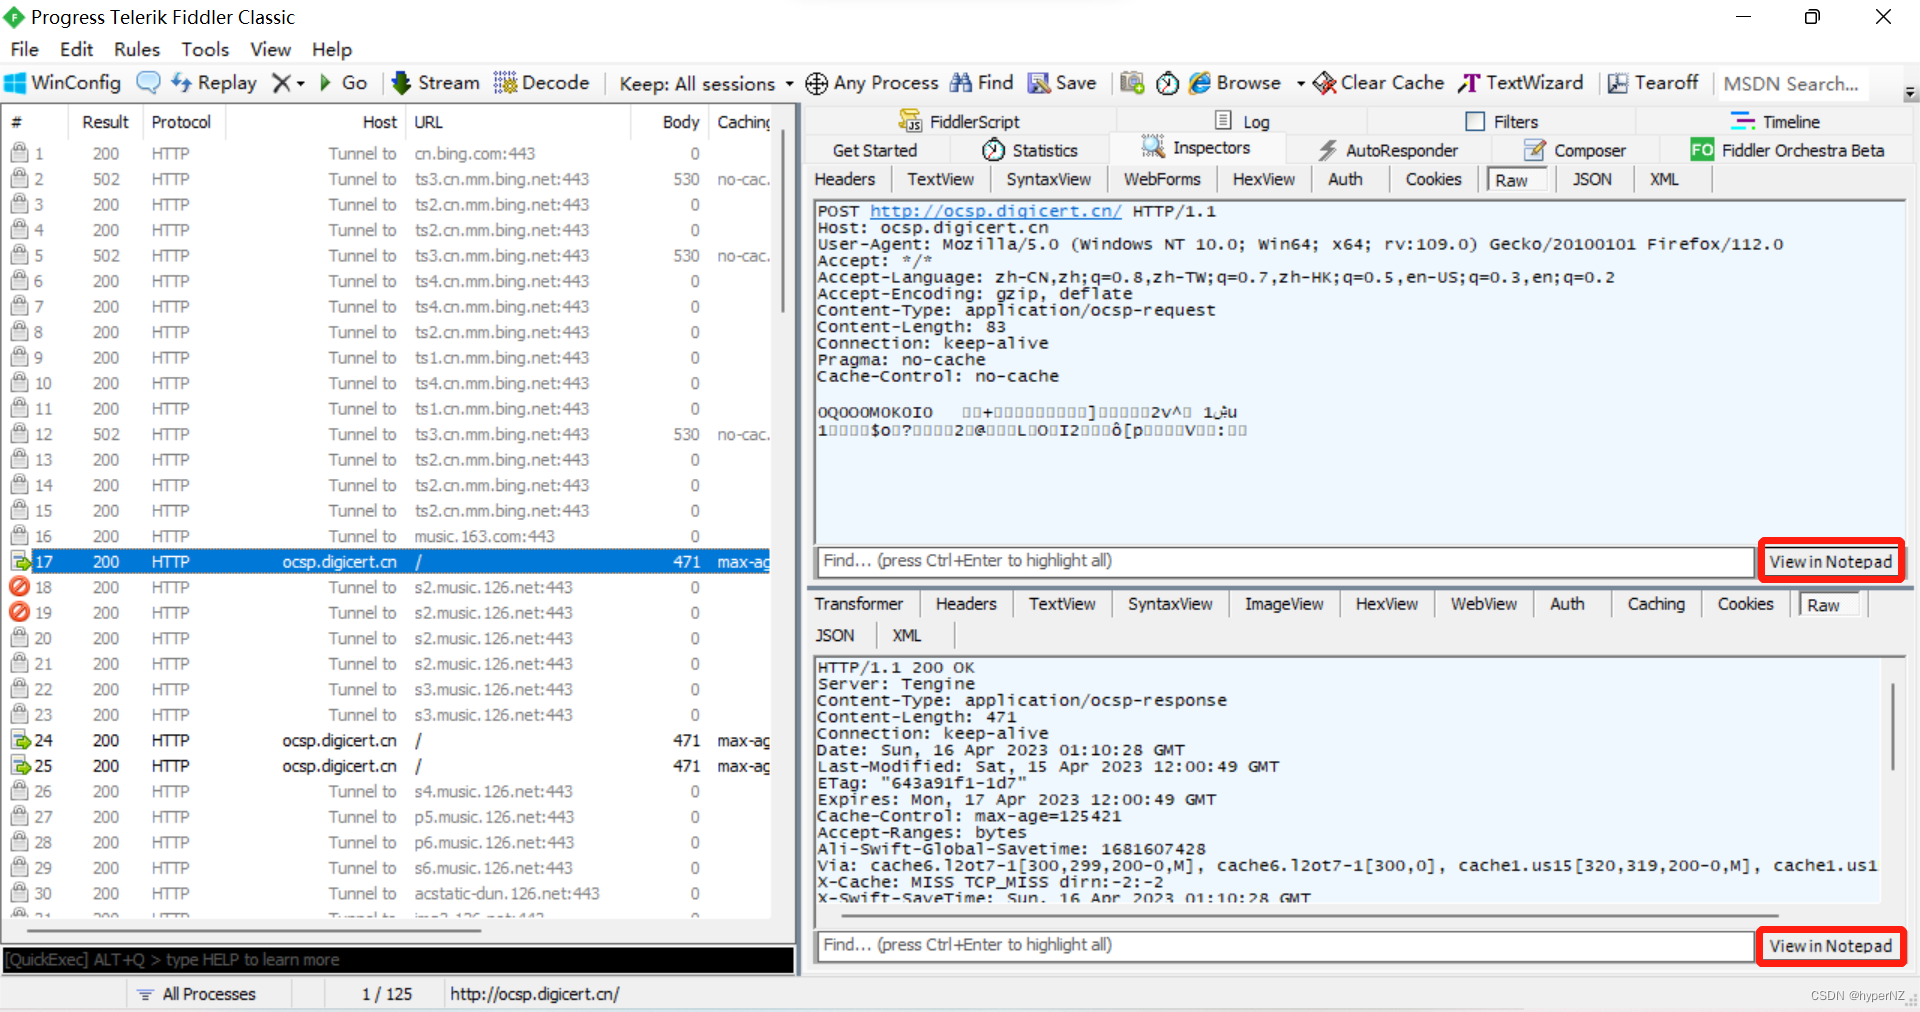Expand the Browse dropdown arrow

pyautogui.click(x=1300, y=84)
